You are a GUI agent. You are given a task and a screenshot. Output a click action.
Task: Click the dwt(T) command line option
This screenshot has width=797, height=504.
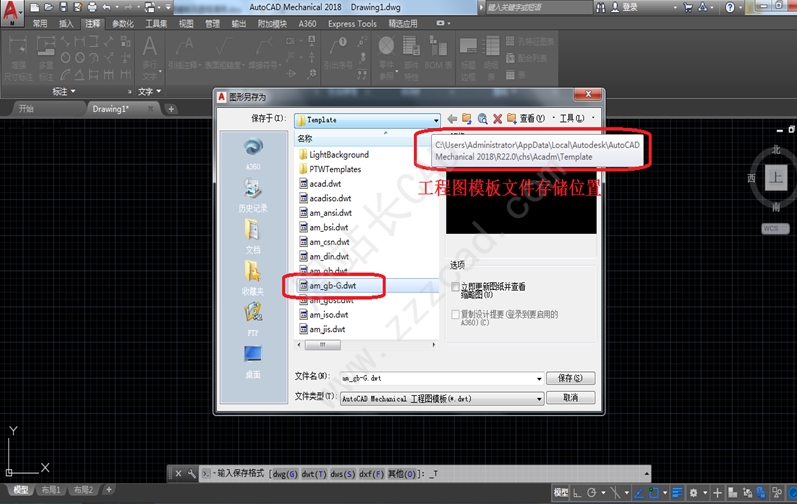click(314, 474)
